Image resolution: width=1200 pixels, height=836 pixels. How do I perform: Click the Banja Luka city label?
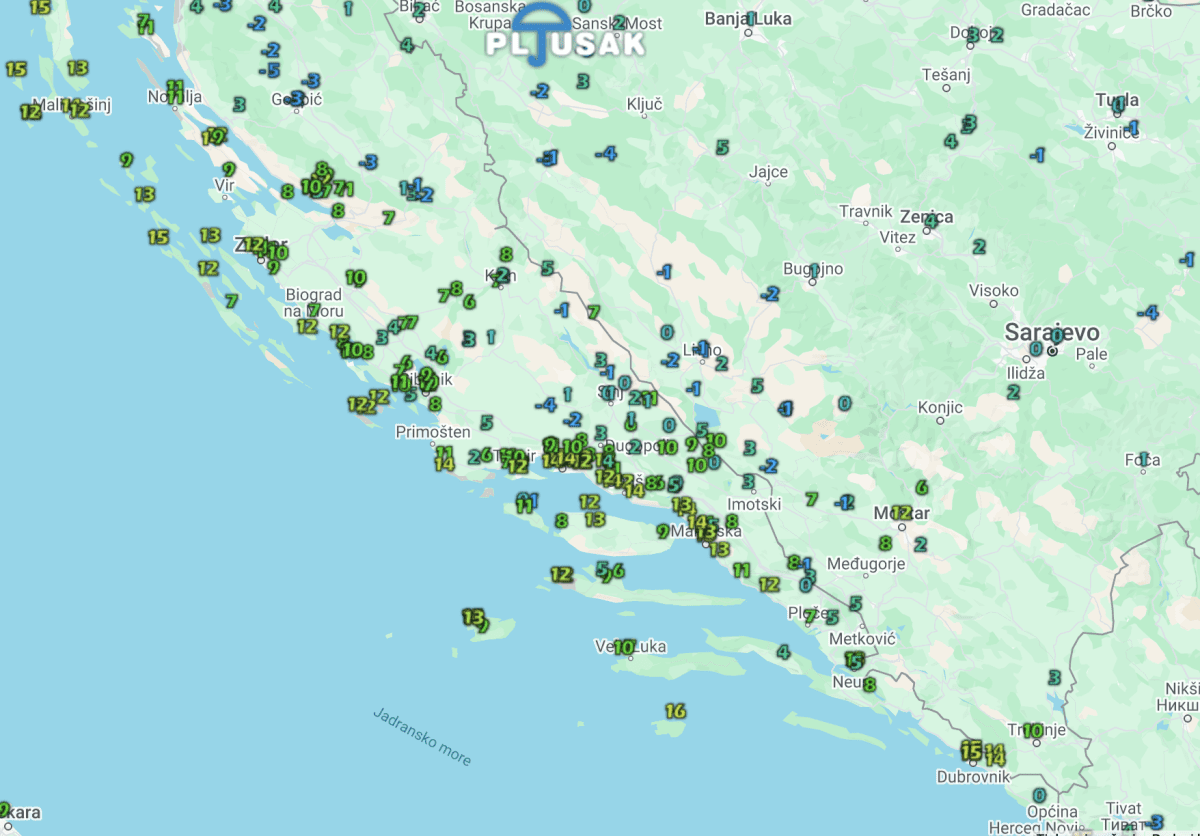[748, 18]
